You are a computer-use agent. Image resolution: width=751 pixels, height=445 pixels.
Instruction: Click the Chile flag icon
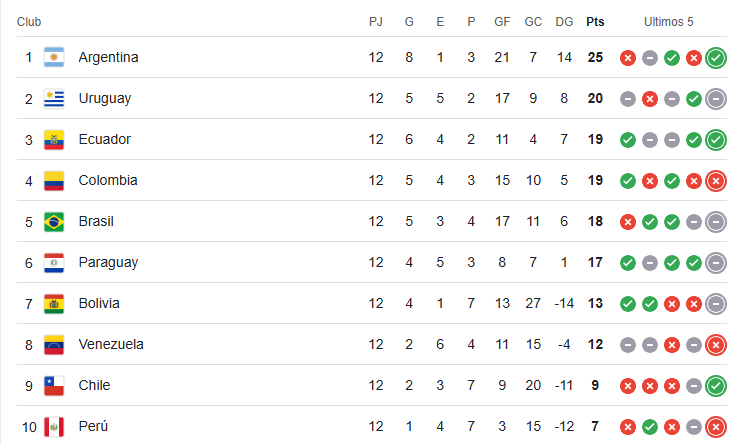[54, 386]
